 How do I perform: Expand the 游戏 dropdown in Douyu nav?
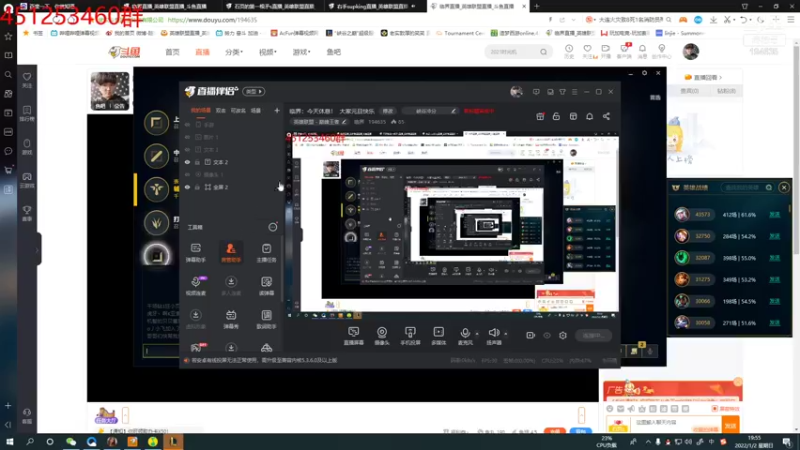(301, 52)
